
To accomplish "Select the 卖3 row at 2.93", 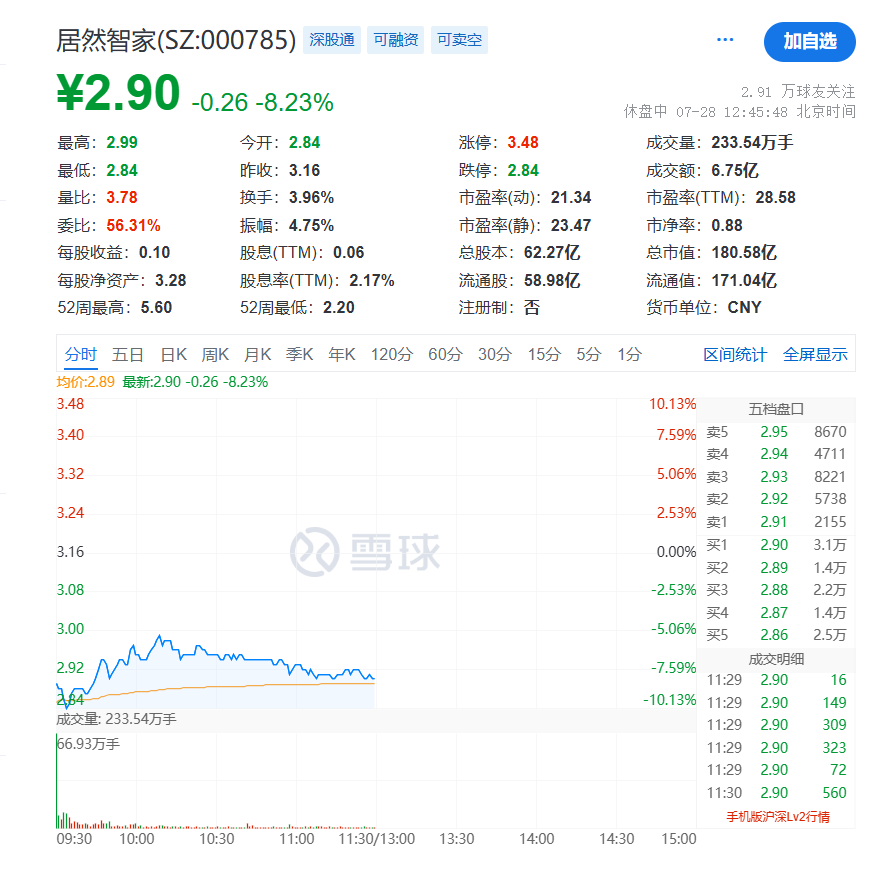I will pyautogui.click(x=776, y=477).
